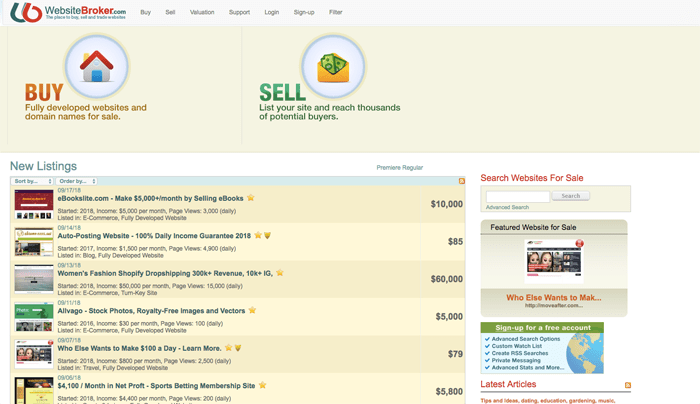This screenshot has width=700, height=404.
Task: Click the gold star next to eBookslite.com listing
Action: [251, 197]
